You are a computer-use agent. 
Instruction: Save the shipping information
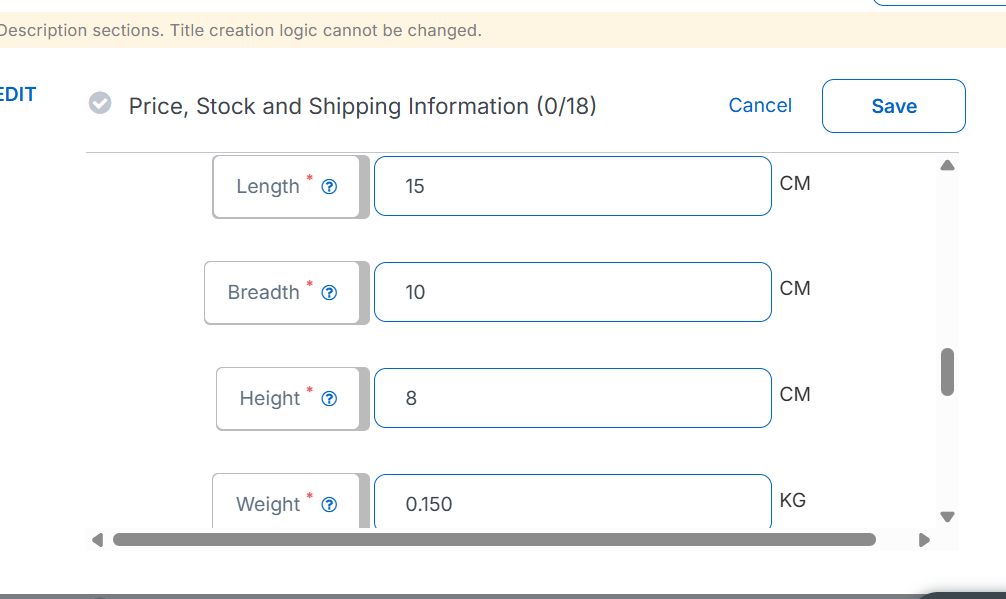(x=893, y=106)
